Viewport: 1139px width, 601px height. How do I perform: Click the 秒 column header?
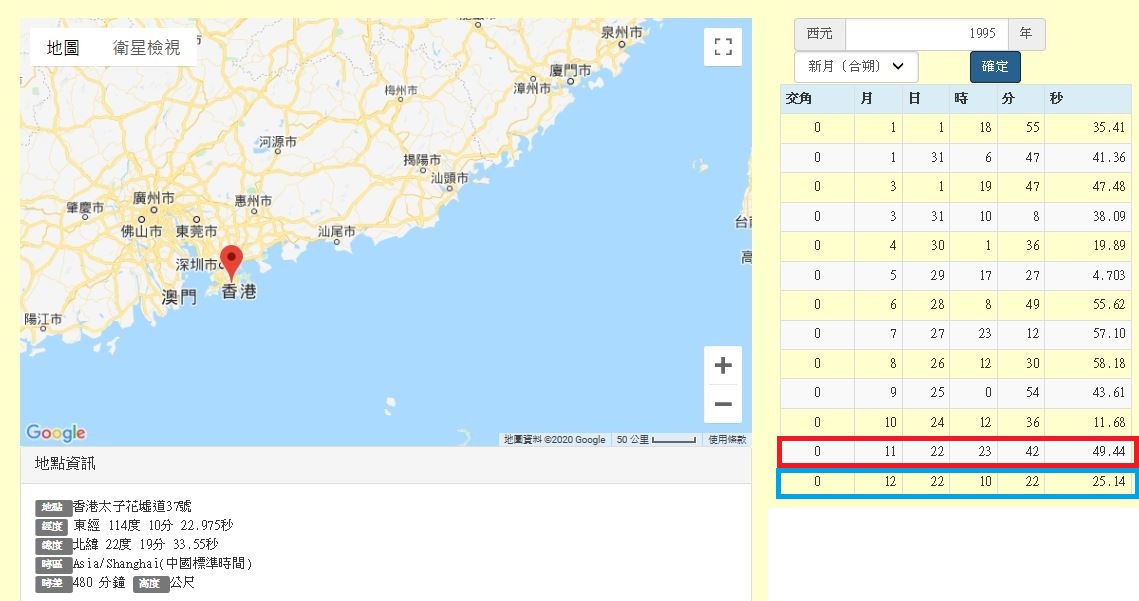[x=1056, y=98]
